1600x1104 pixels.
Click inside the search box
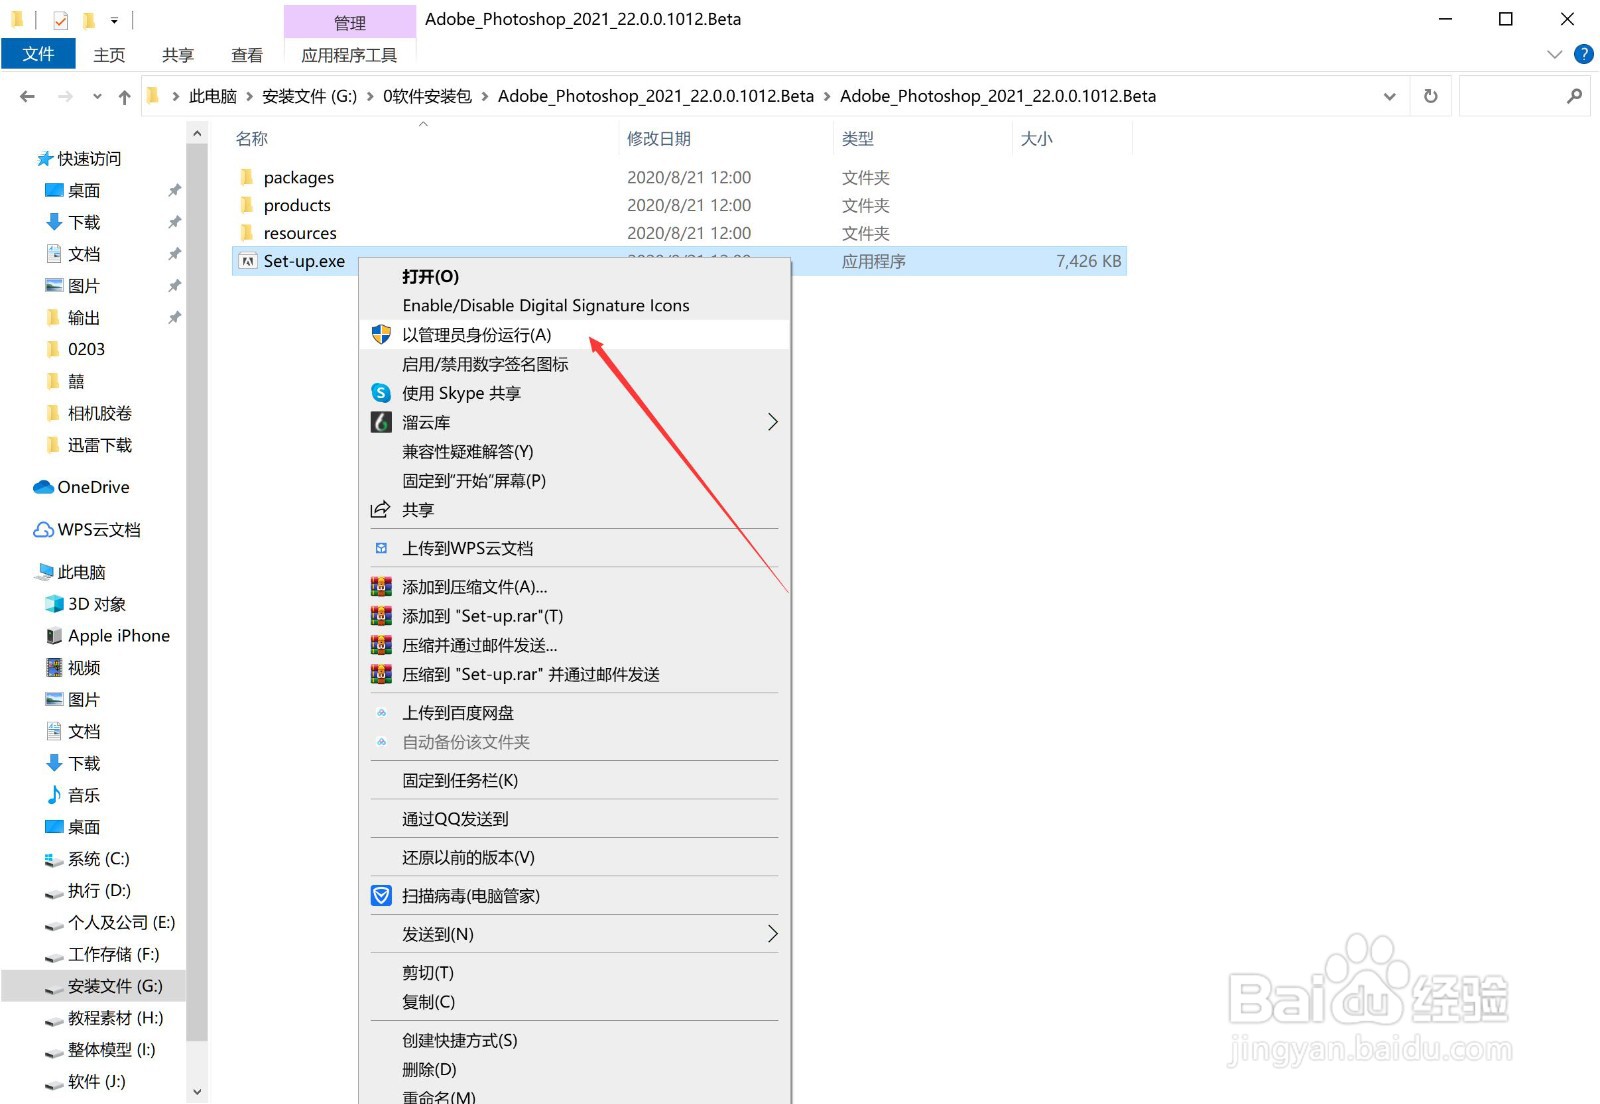1524,96
